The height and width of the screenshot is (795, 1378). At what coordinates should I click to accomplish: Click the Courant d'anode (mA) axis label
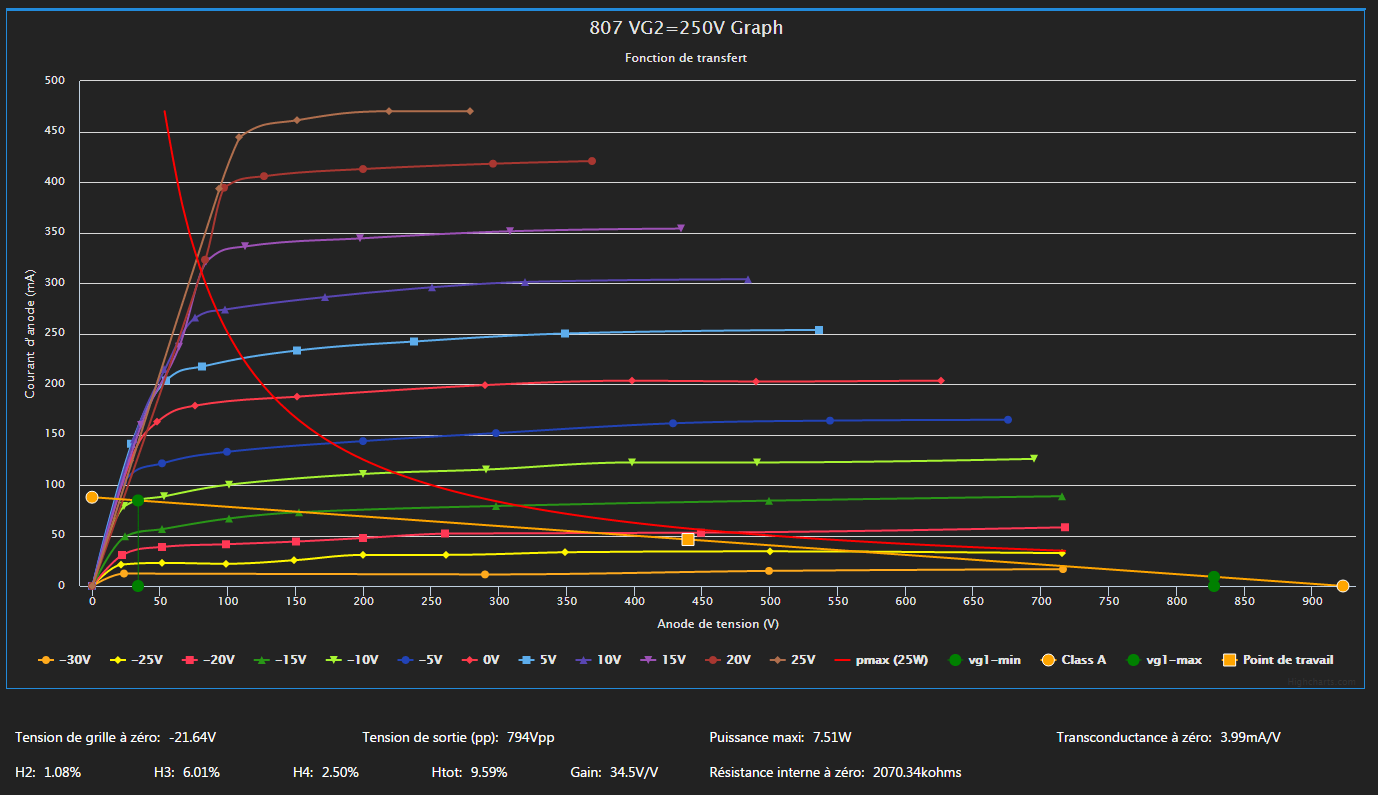tap(30, 333)
